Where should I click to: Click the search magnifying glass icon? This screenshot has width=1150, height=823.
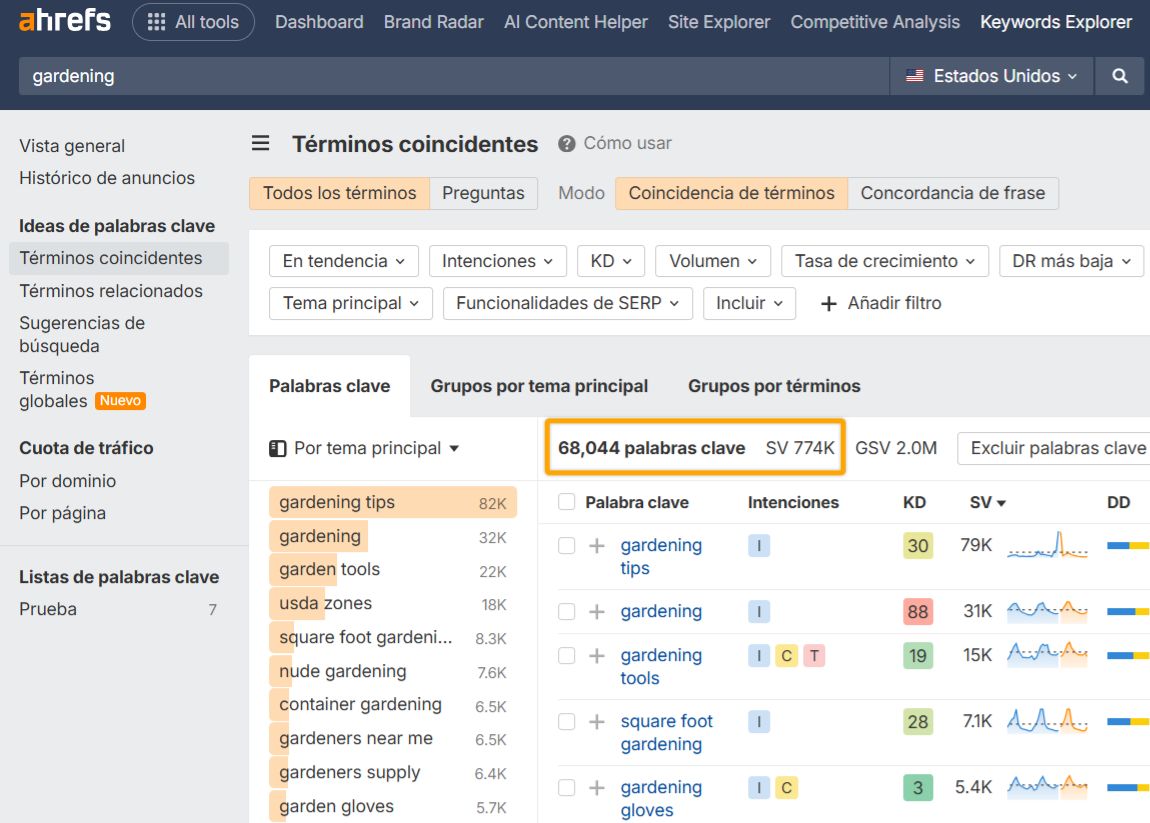[x=1119, y=75]
